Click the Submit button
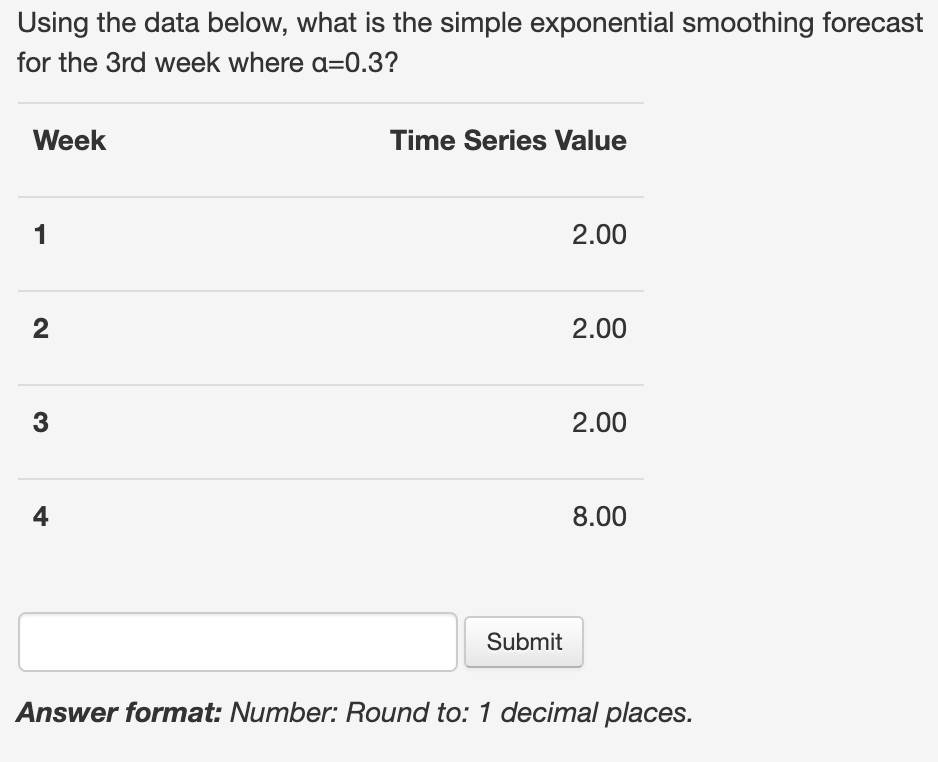Viewport: 938px width, 762px height. 523,641
